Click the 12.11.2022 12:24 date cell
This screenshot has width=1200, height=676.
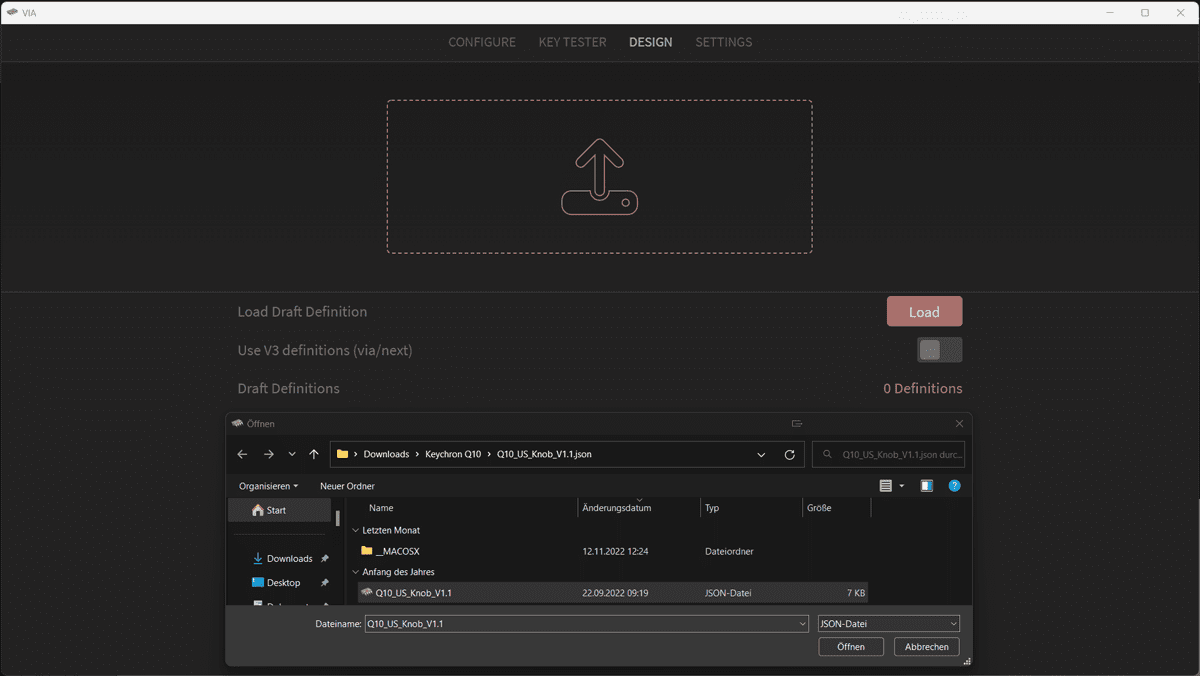coord(615,551)
